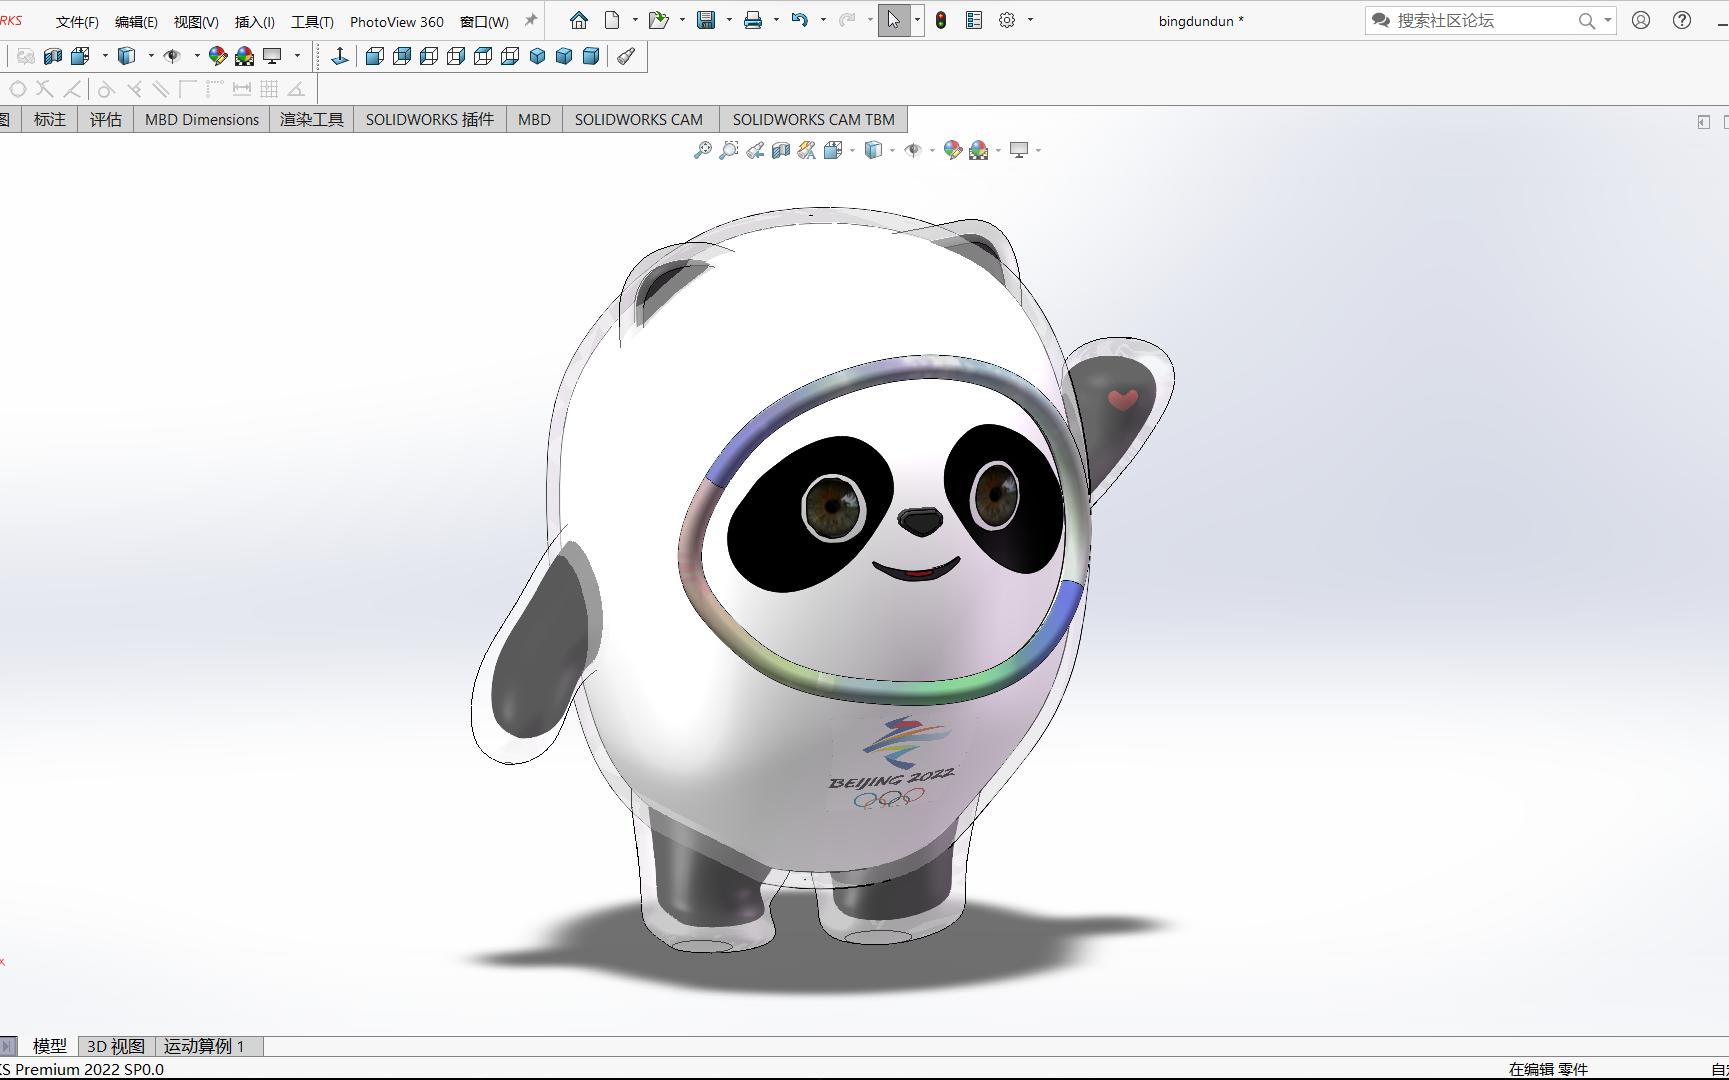
Task: Click the search magnifier icon
Action: tap(1586, 20)
